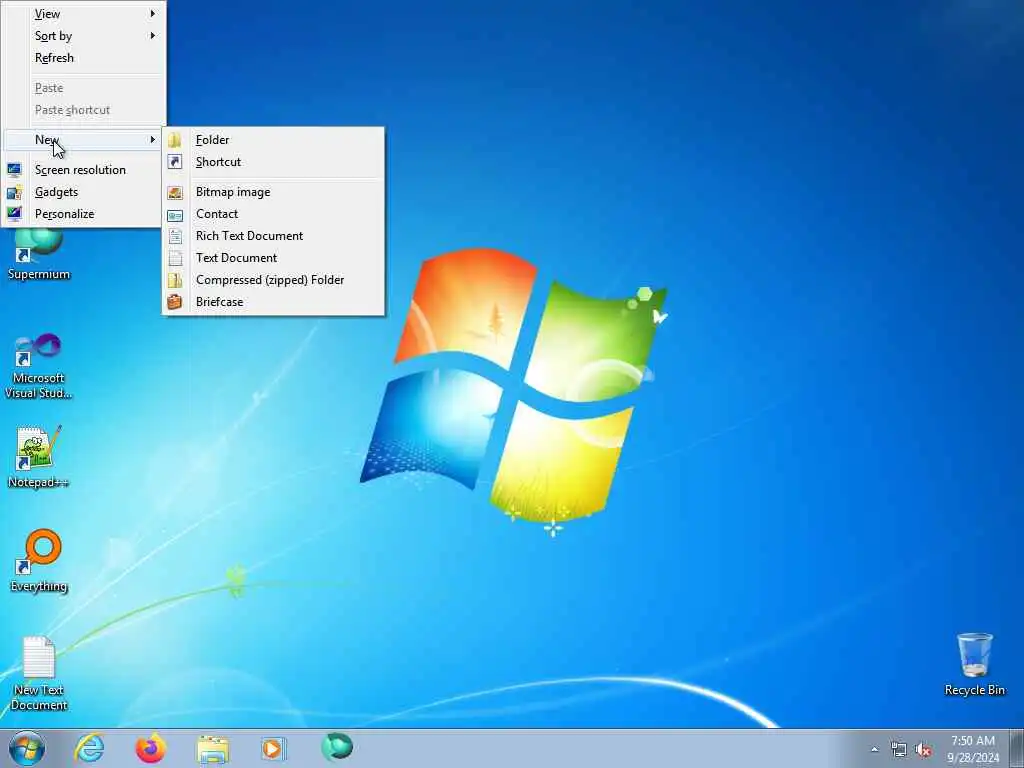Select the Everything search desktop icon
The image size is (1024, 768).
click(x=39, y=560)
